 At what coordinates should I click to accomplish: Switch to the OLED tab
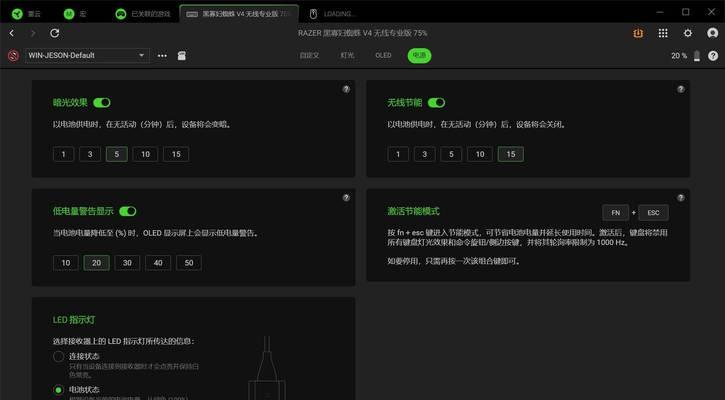[x=383, y=55]
